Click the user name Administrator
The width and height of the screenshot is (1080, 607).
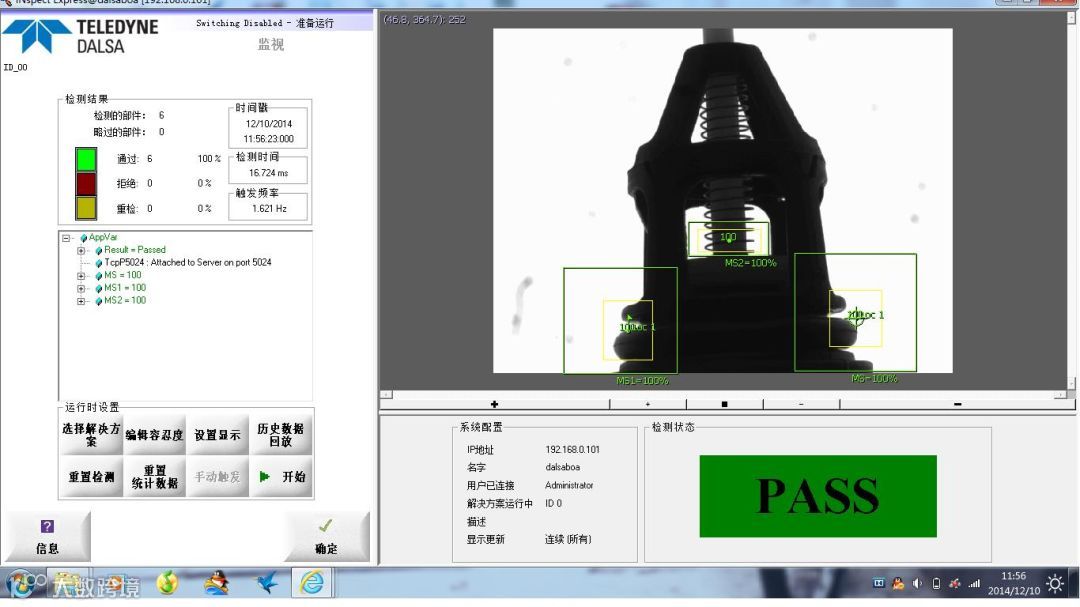[x=569, y=485]
